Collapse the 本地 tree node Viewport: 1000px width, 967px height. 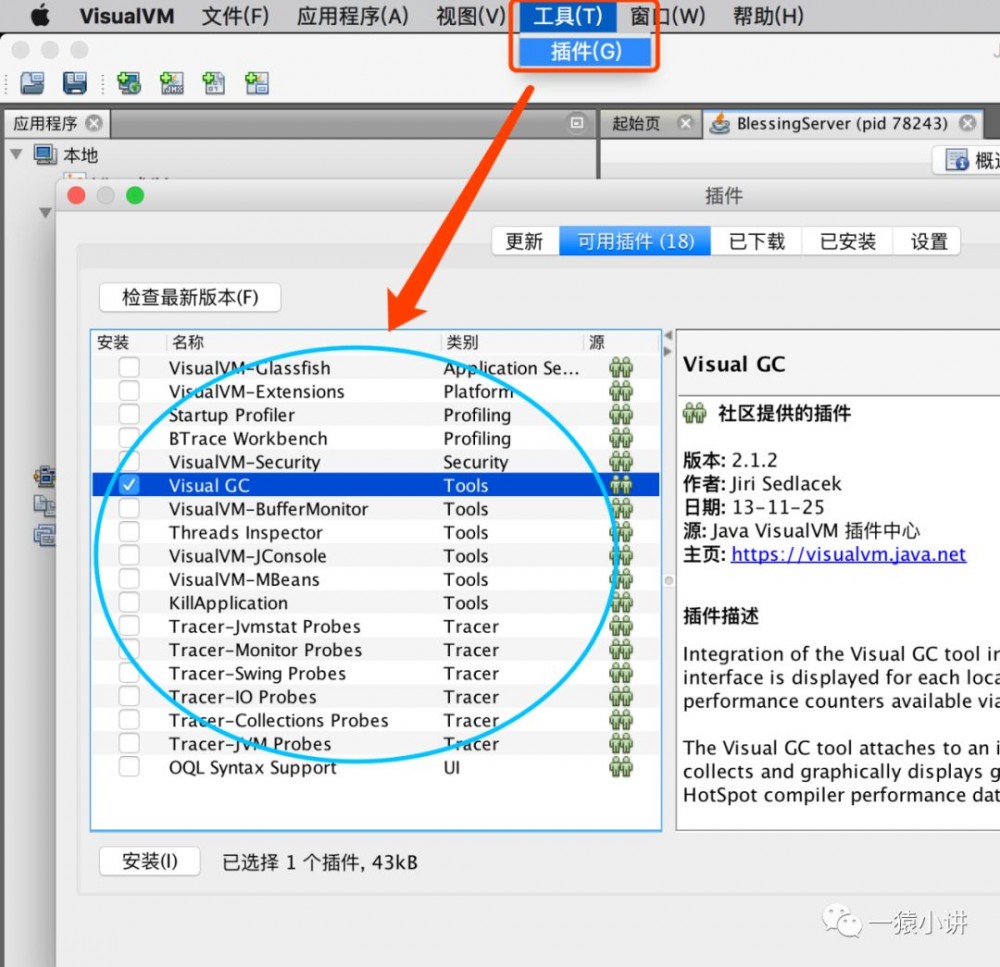pyautogui.click(x=17, y=155)
